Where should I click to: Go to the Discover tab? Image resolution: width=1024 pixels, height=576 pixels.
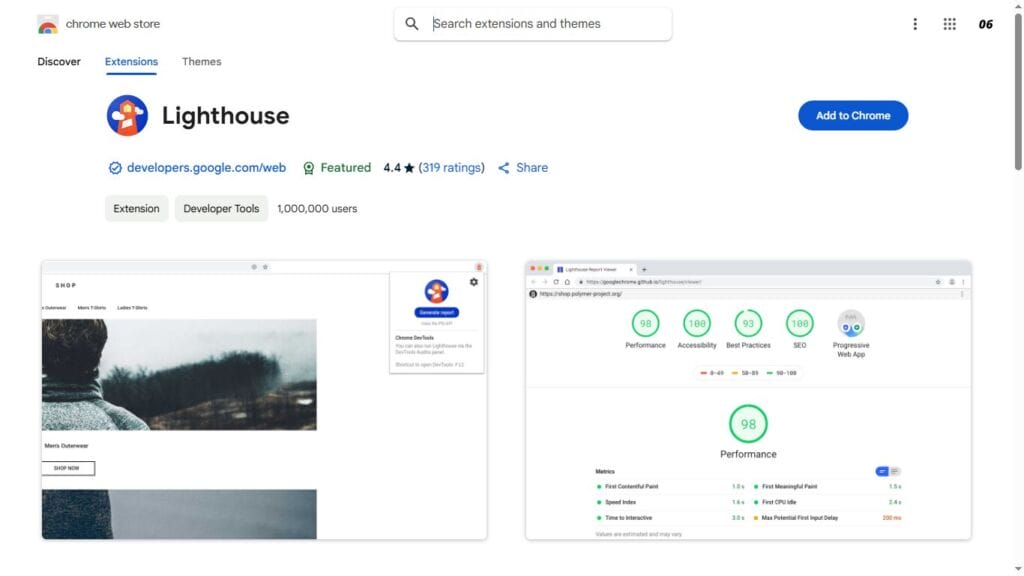(59, 61)
